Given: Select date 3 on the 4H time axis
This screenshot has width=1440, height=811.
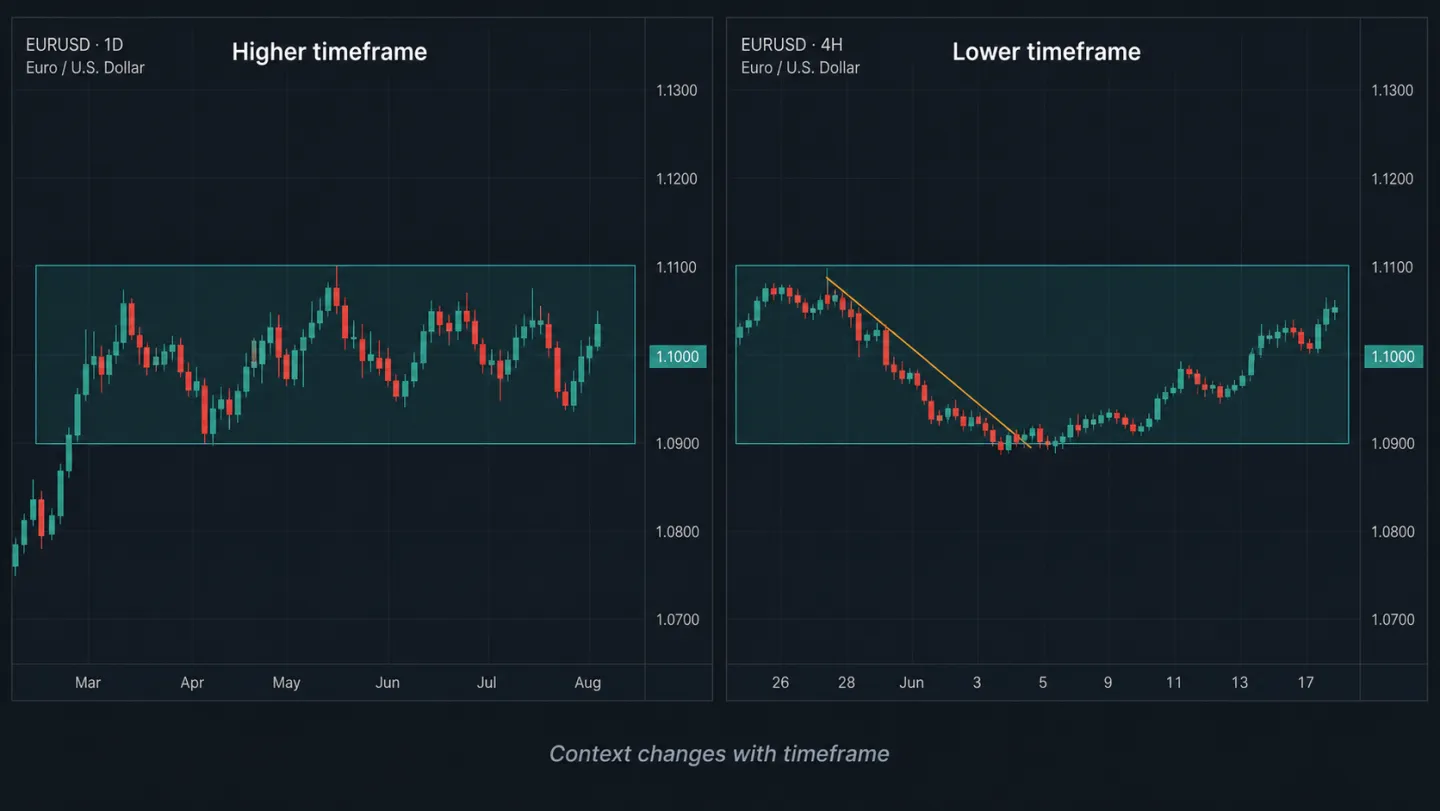Looking at the screenshot, I should 977,683.
